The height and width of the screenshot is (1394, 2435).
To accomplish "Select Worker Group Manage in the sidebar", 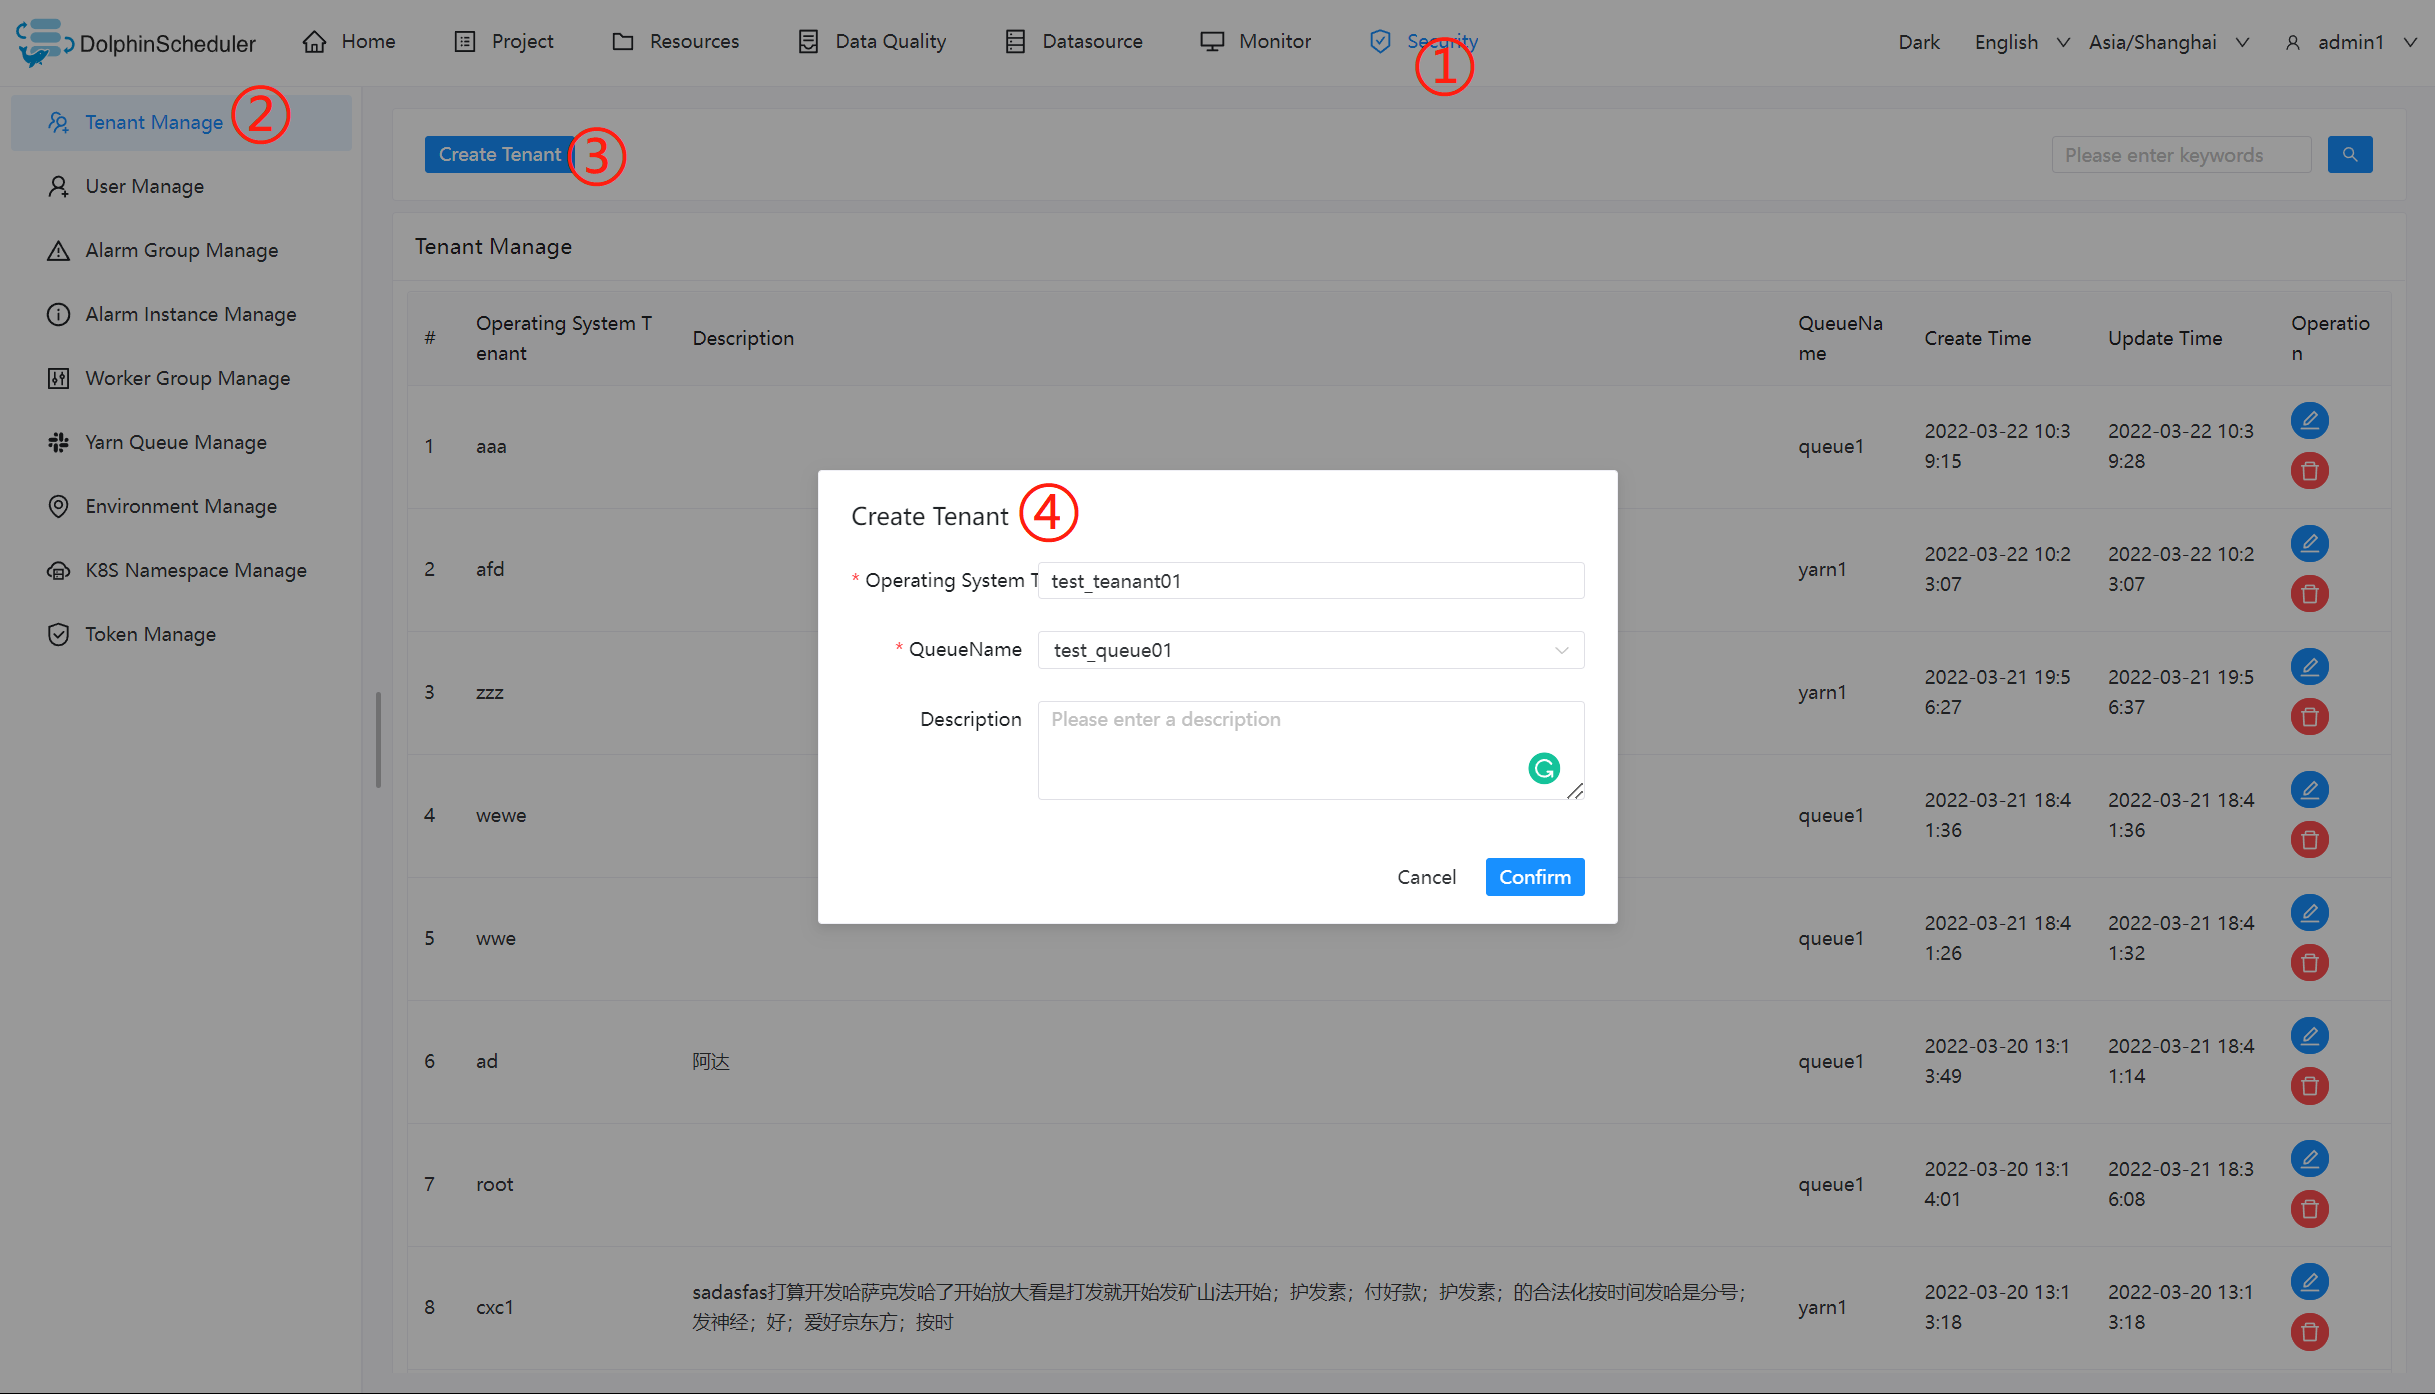I will 187,378.
